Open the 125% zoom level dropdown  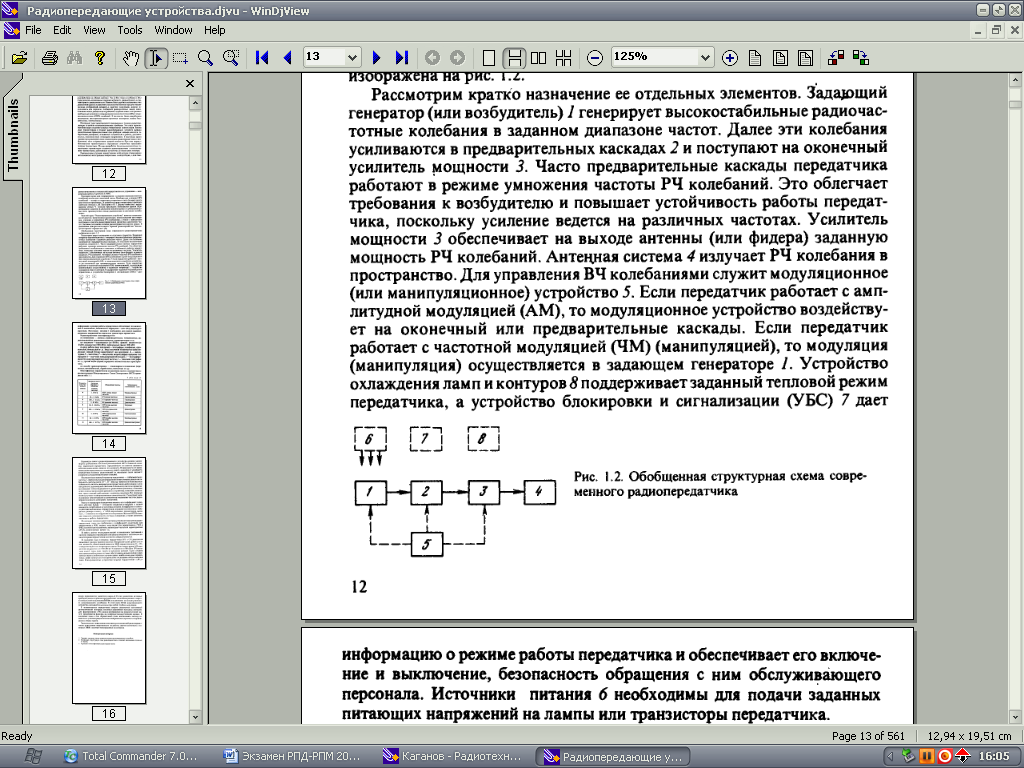click(x=705, y=57)
